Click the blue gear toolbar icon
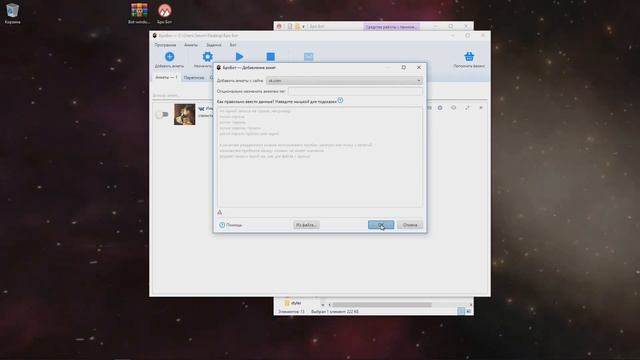640x360 pixels. 207,57
